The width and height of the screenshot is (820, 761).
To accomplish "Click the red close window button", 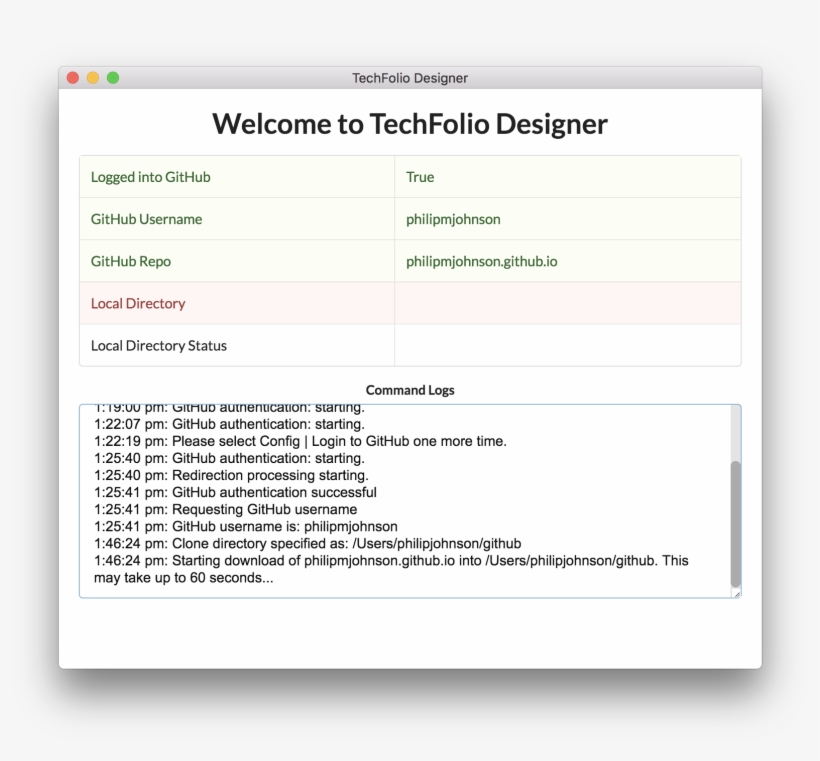I will coord(73,78).
